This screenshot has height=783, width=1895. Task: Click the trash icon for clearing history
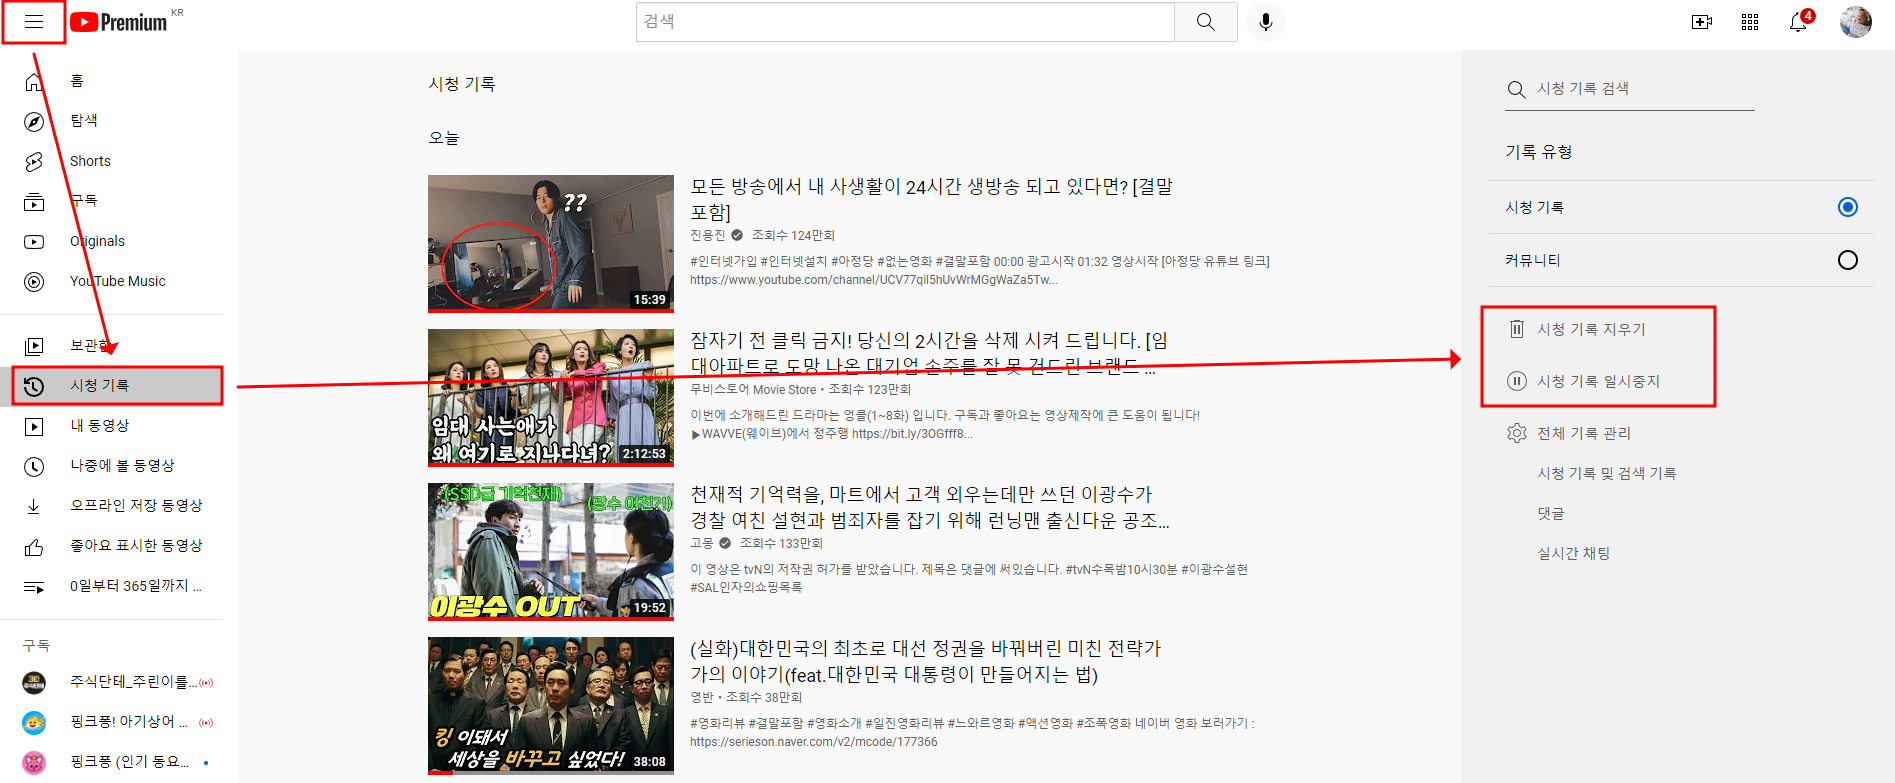pyautogui.click(x=1517, y=329)
